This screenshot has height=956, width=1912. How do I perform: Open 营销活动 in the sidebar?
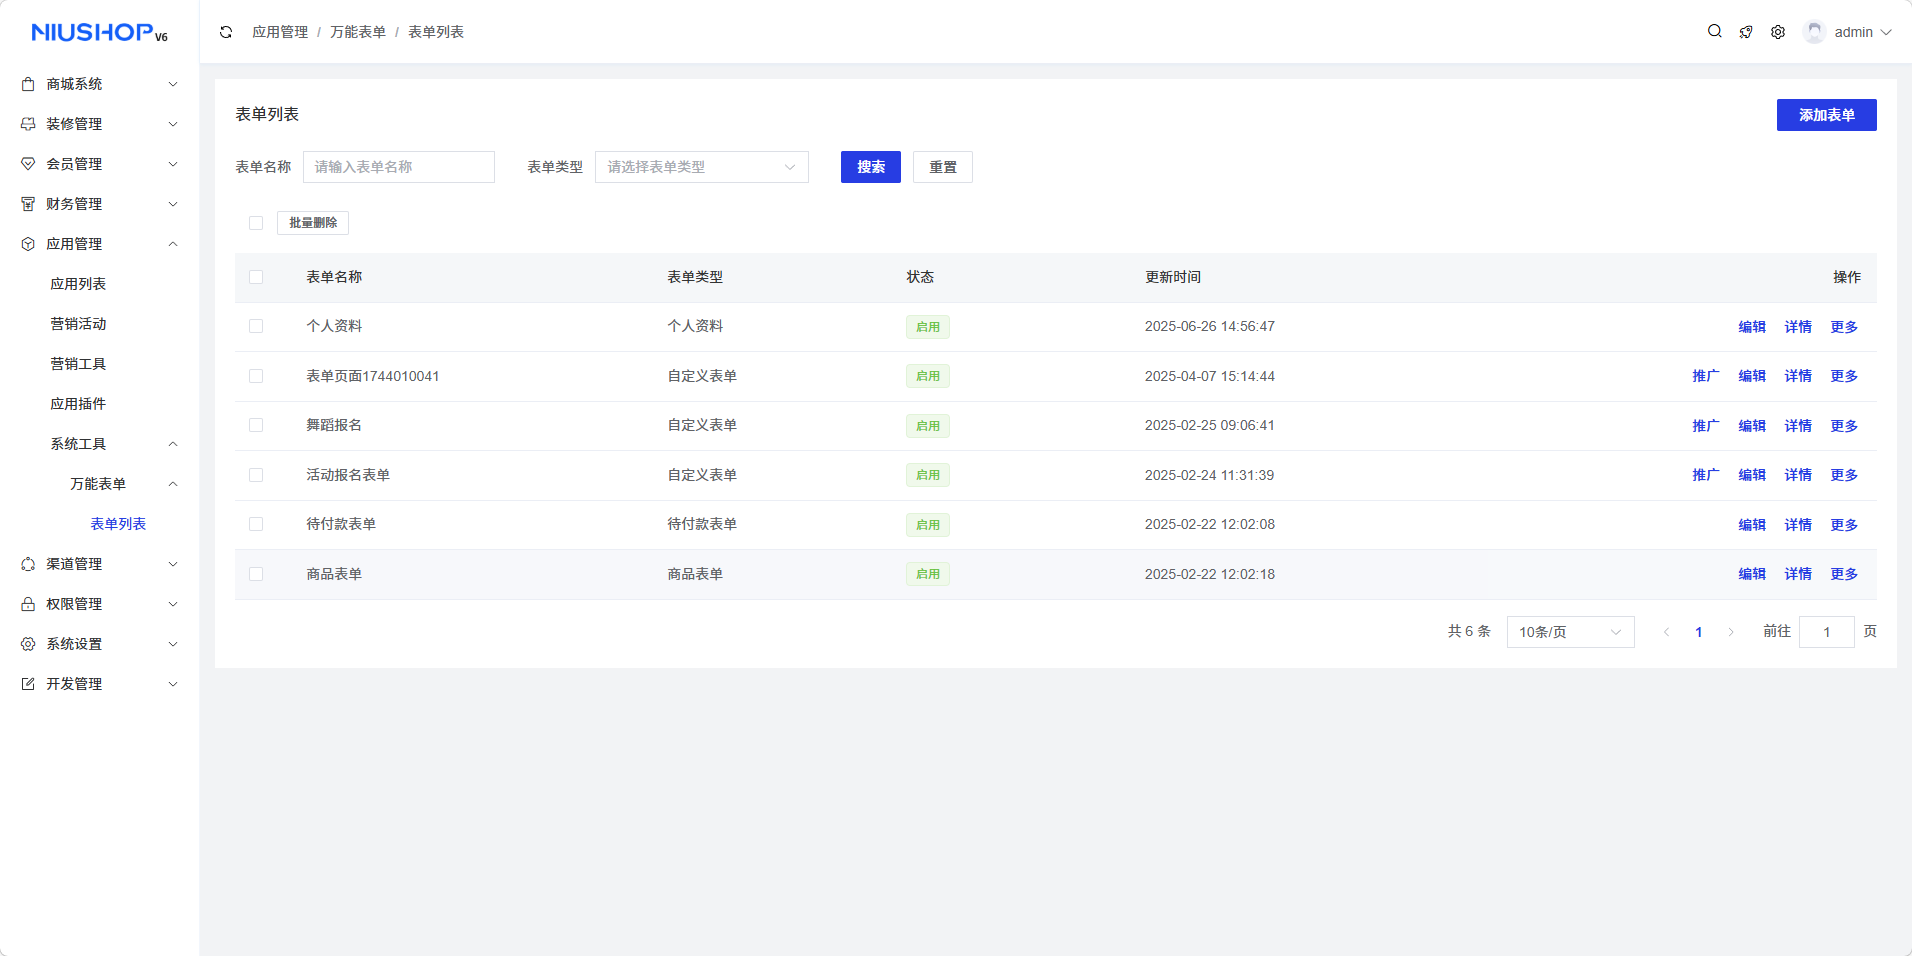coord(78,324)
